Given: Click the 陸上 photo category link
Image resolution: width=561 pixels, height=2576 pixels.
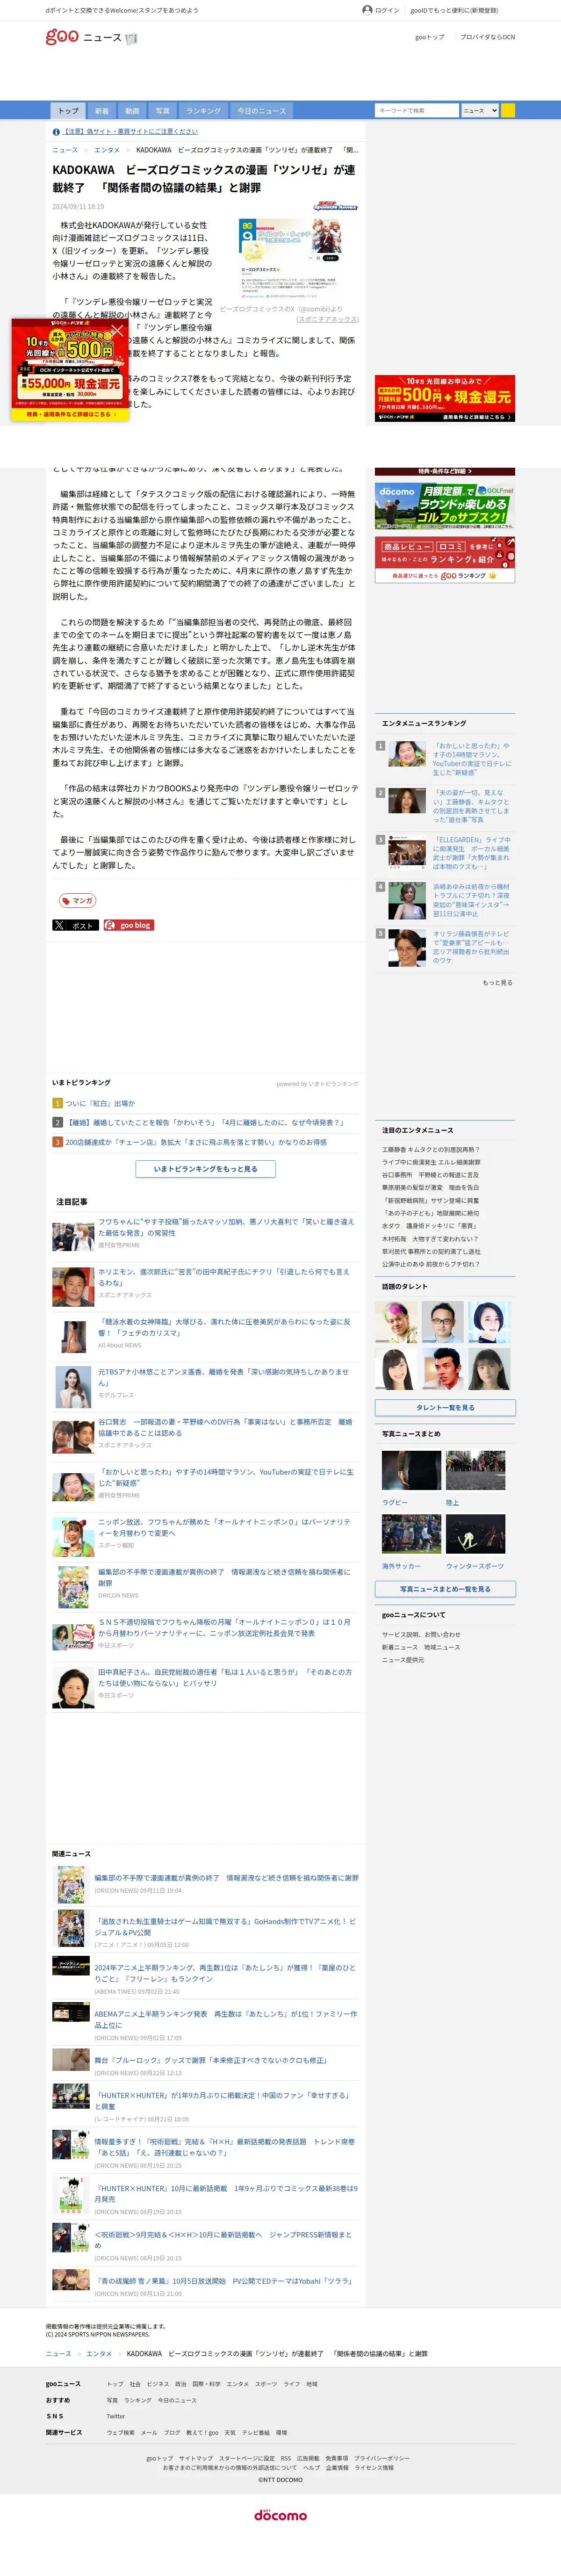Looking at the screenshot, I should pyautogui.click(x=452, y=1503).
